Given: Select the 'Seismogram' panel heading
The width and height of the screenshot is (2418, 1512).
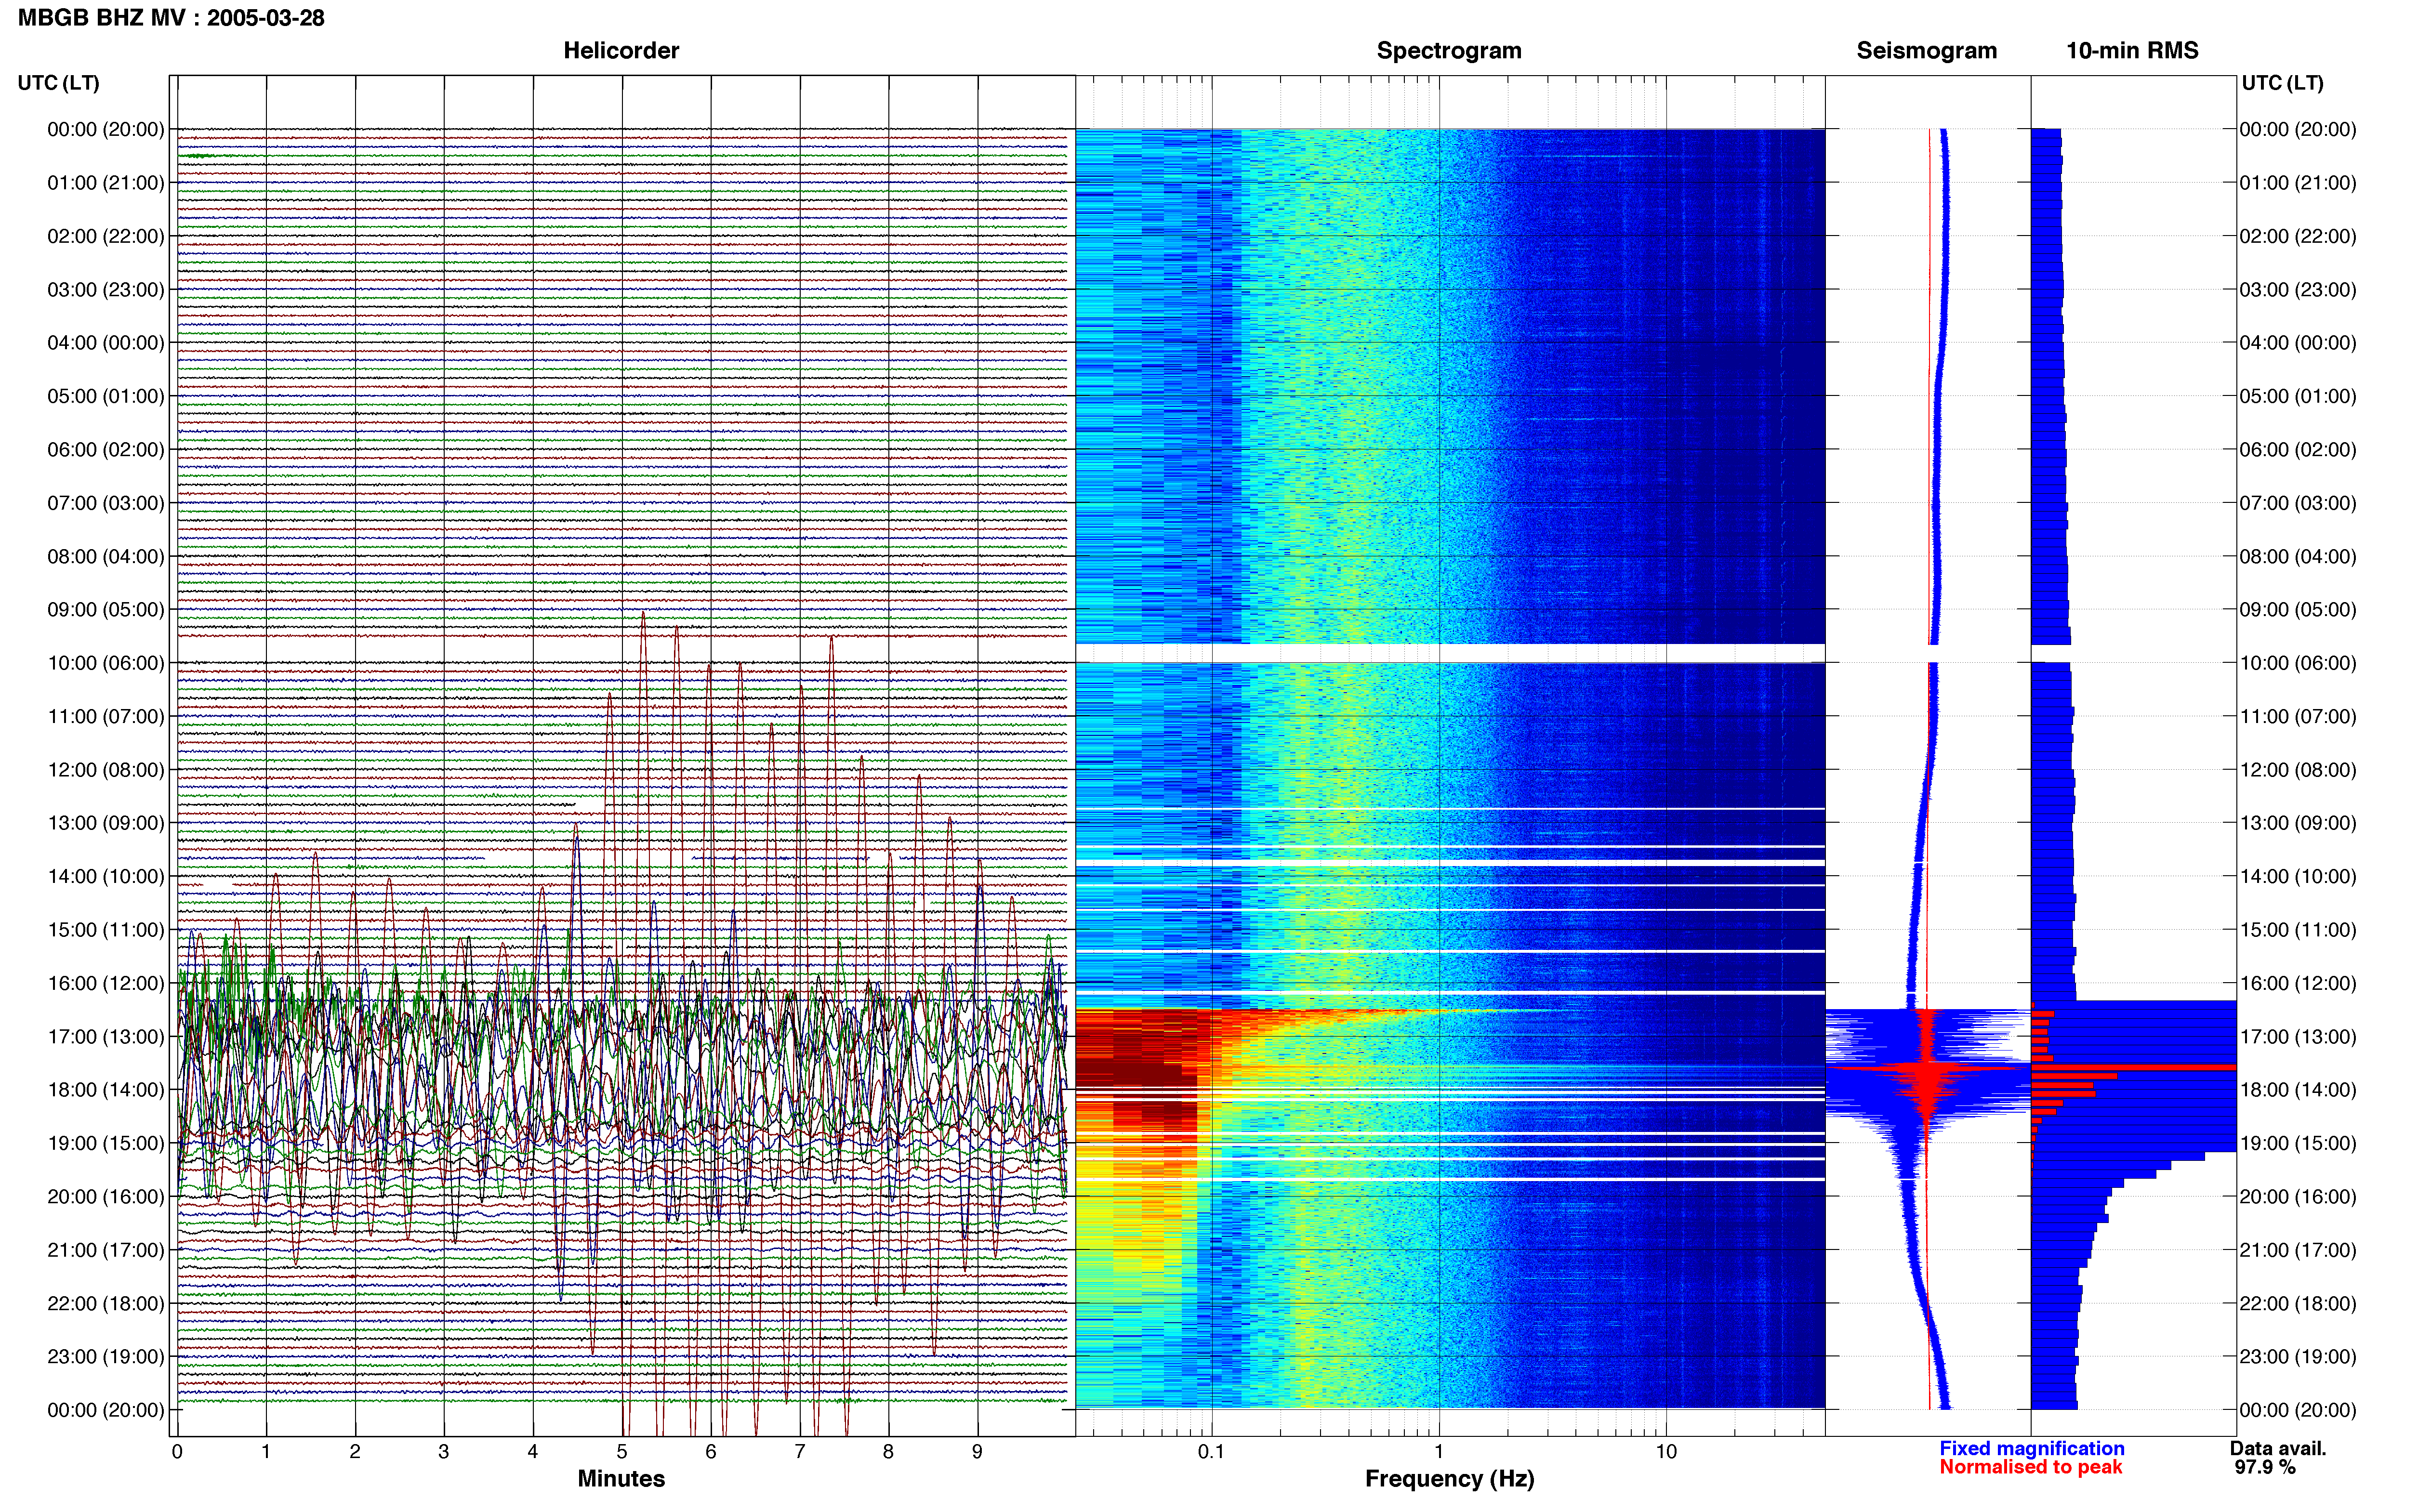Looking at the screenshot, I should (x=1927, y=50).
